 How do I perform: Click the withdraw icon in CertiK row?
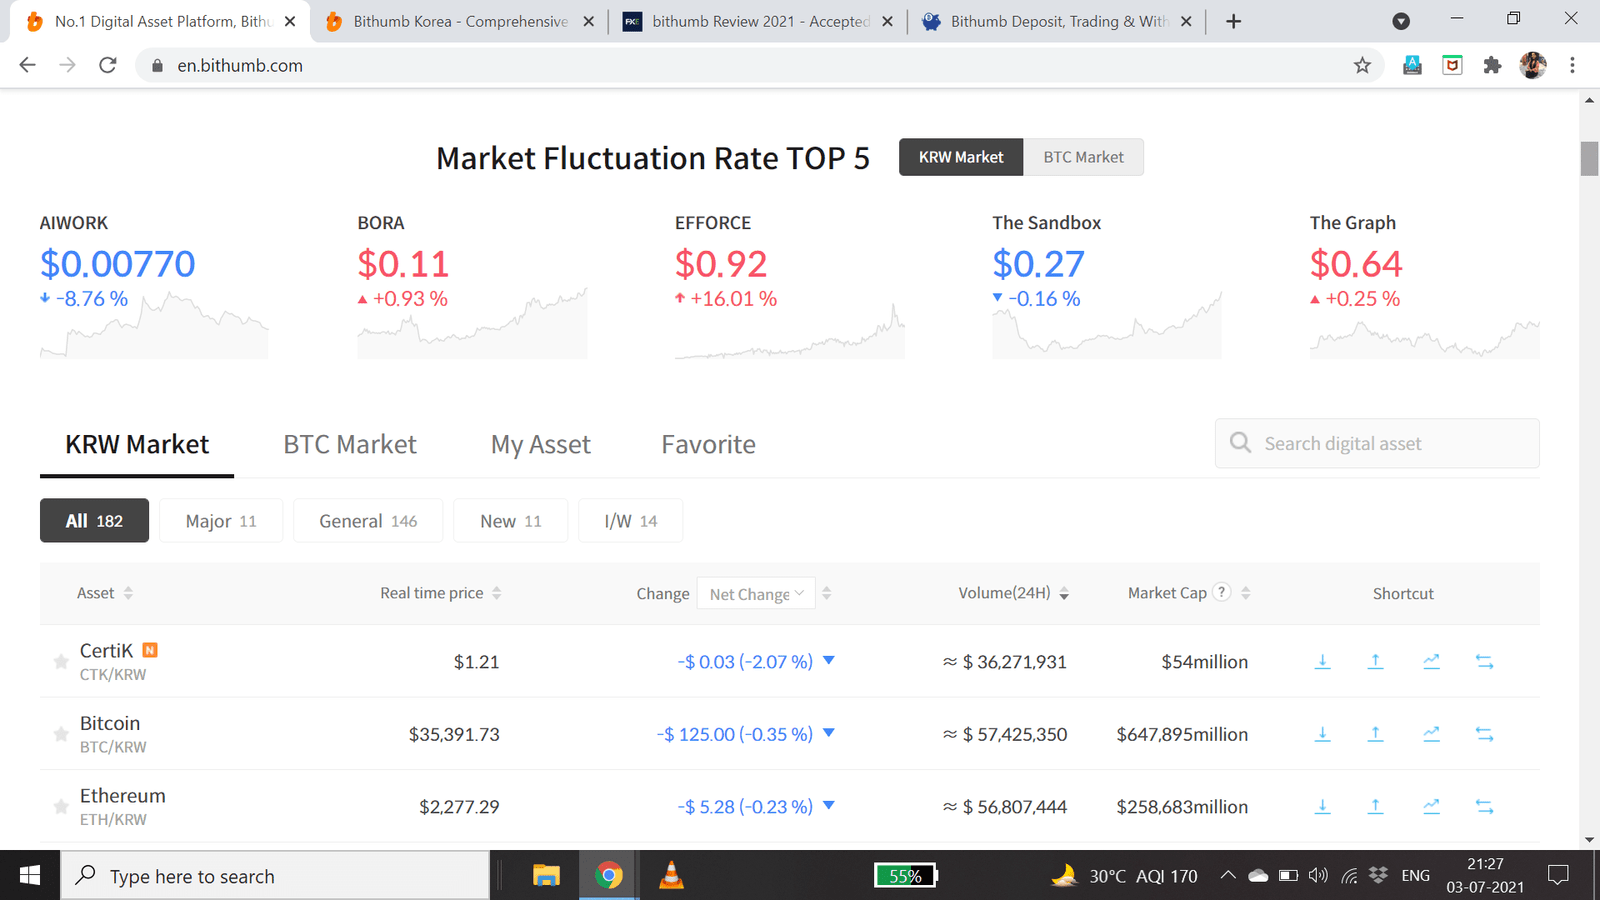coord(1376,662)
